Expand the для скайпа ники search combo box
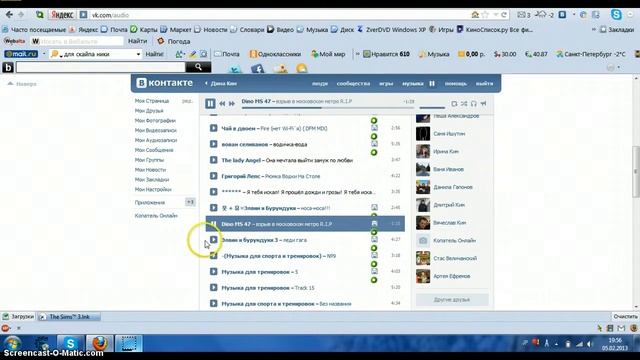 coord(138,54)
